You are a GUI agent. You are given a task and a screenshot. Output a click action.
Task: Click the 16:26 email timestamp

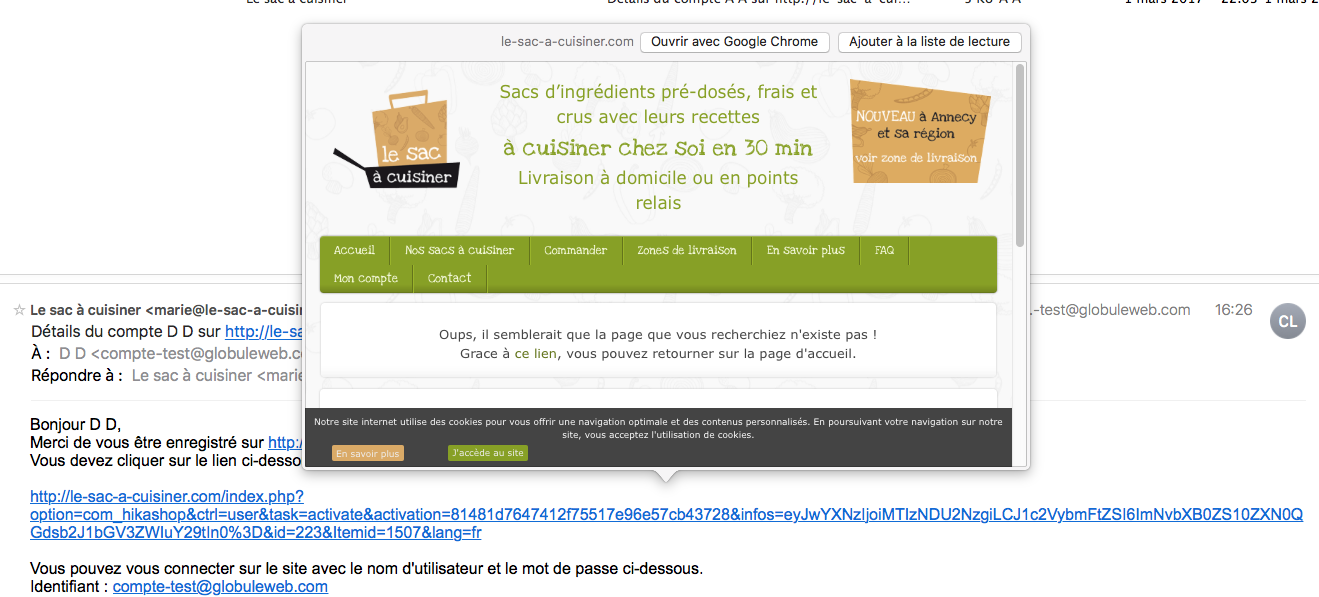(x=1233, y=310)
